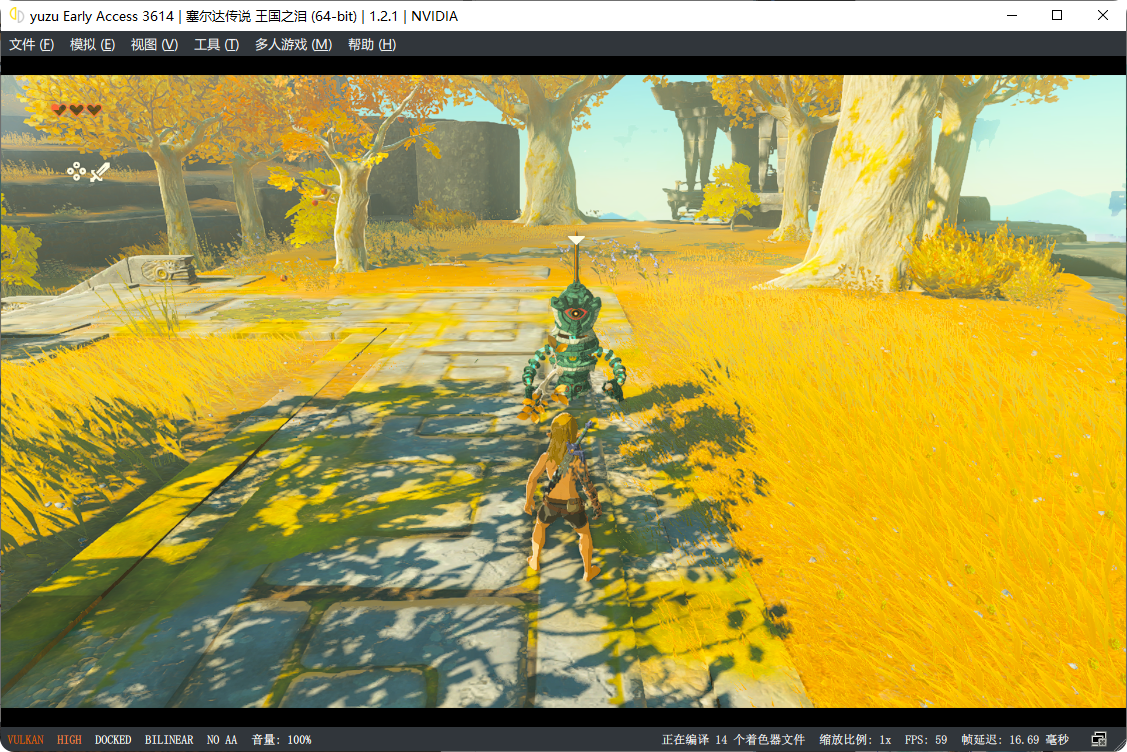The image size is (1127, 752).
Task: Click the FPS: 59 status text
Action: pyautogui.click(x=926, y=740)
